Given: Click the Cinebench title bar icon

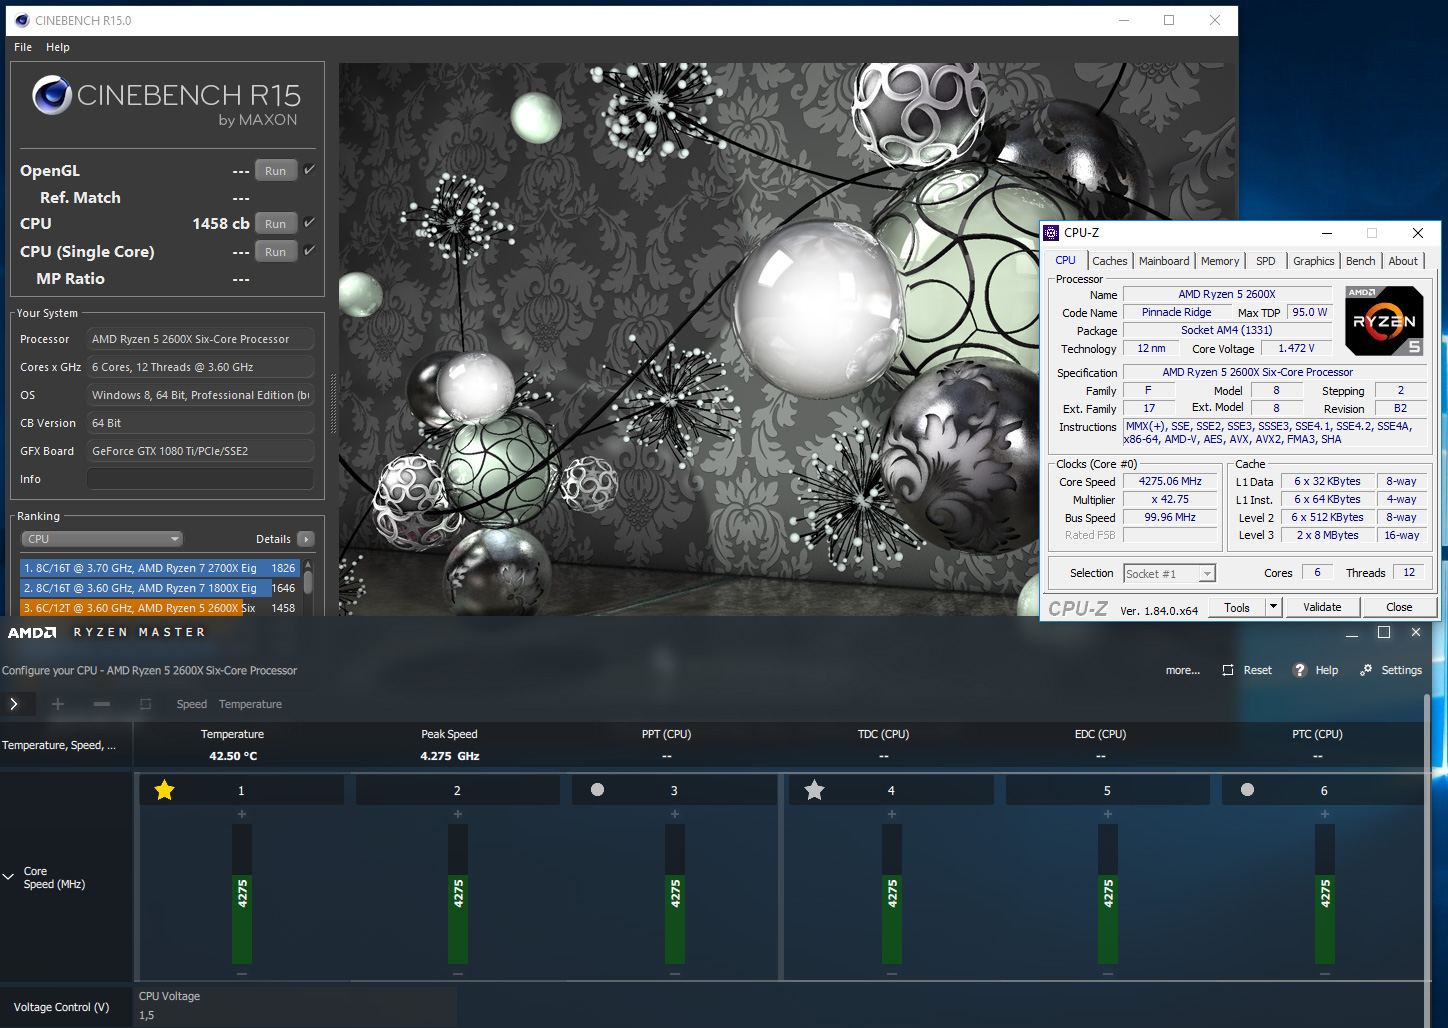Looking at the screenshot, I should pos(22,20).
